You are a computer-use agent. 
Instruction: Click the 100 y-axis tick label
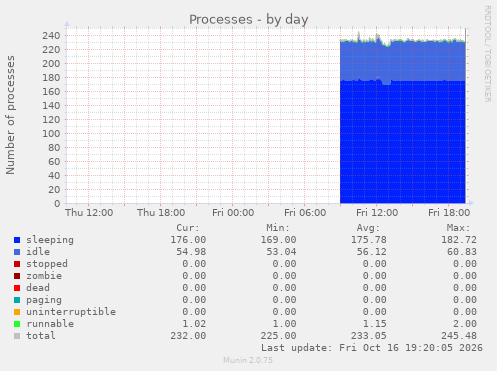(x=51, y=134)
